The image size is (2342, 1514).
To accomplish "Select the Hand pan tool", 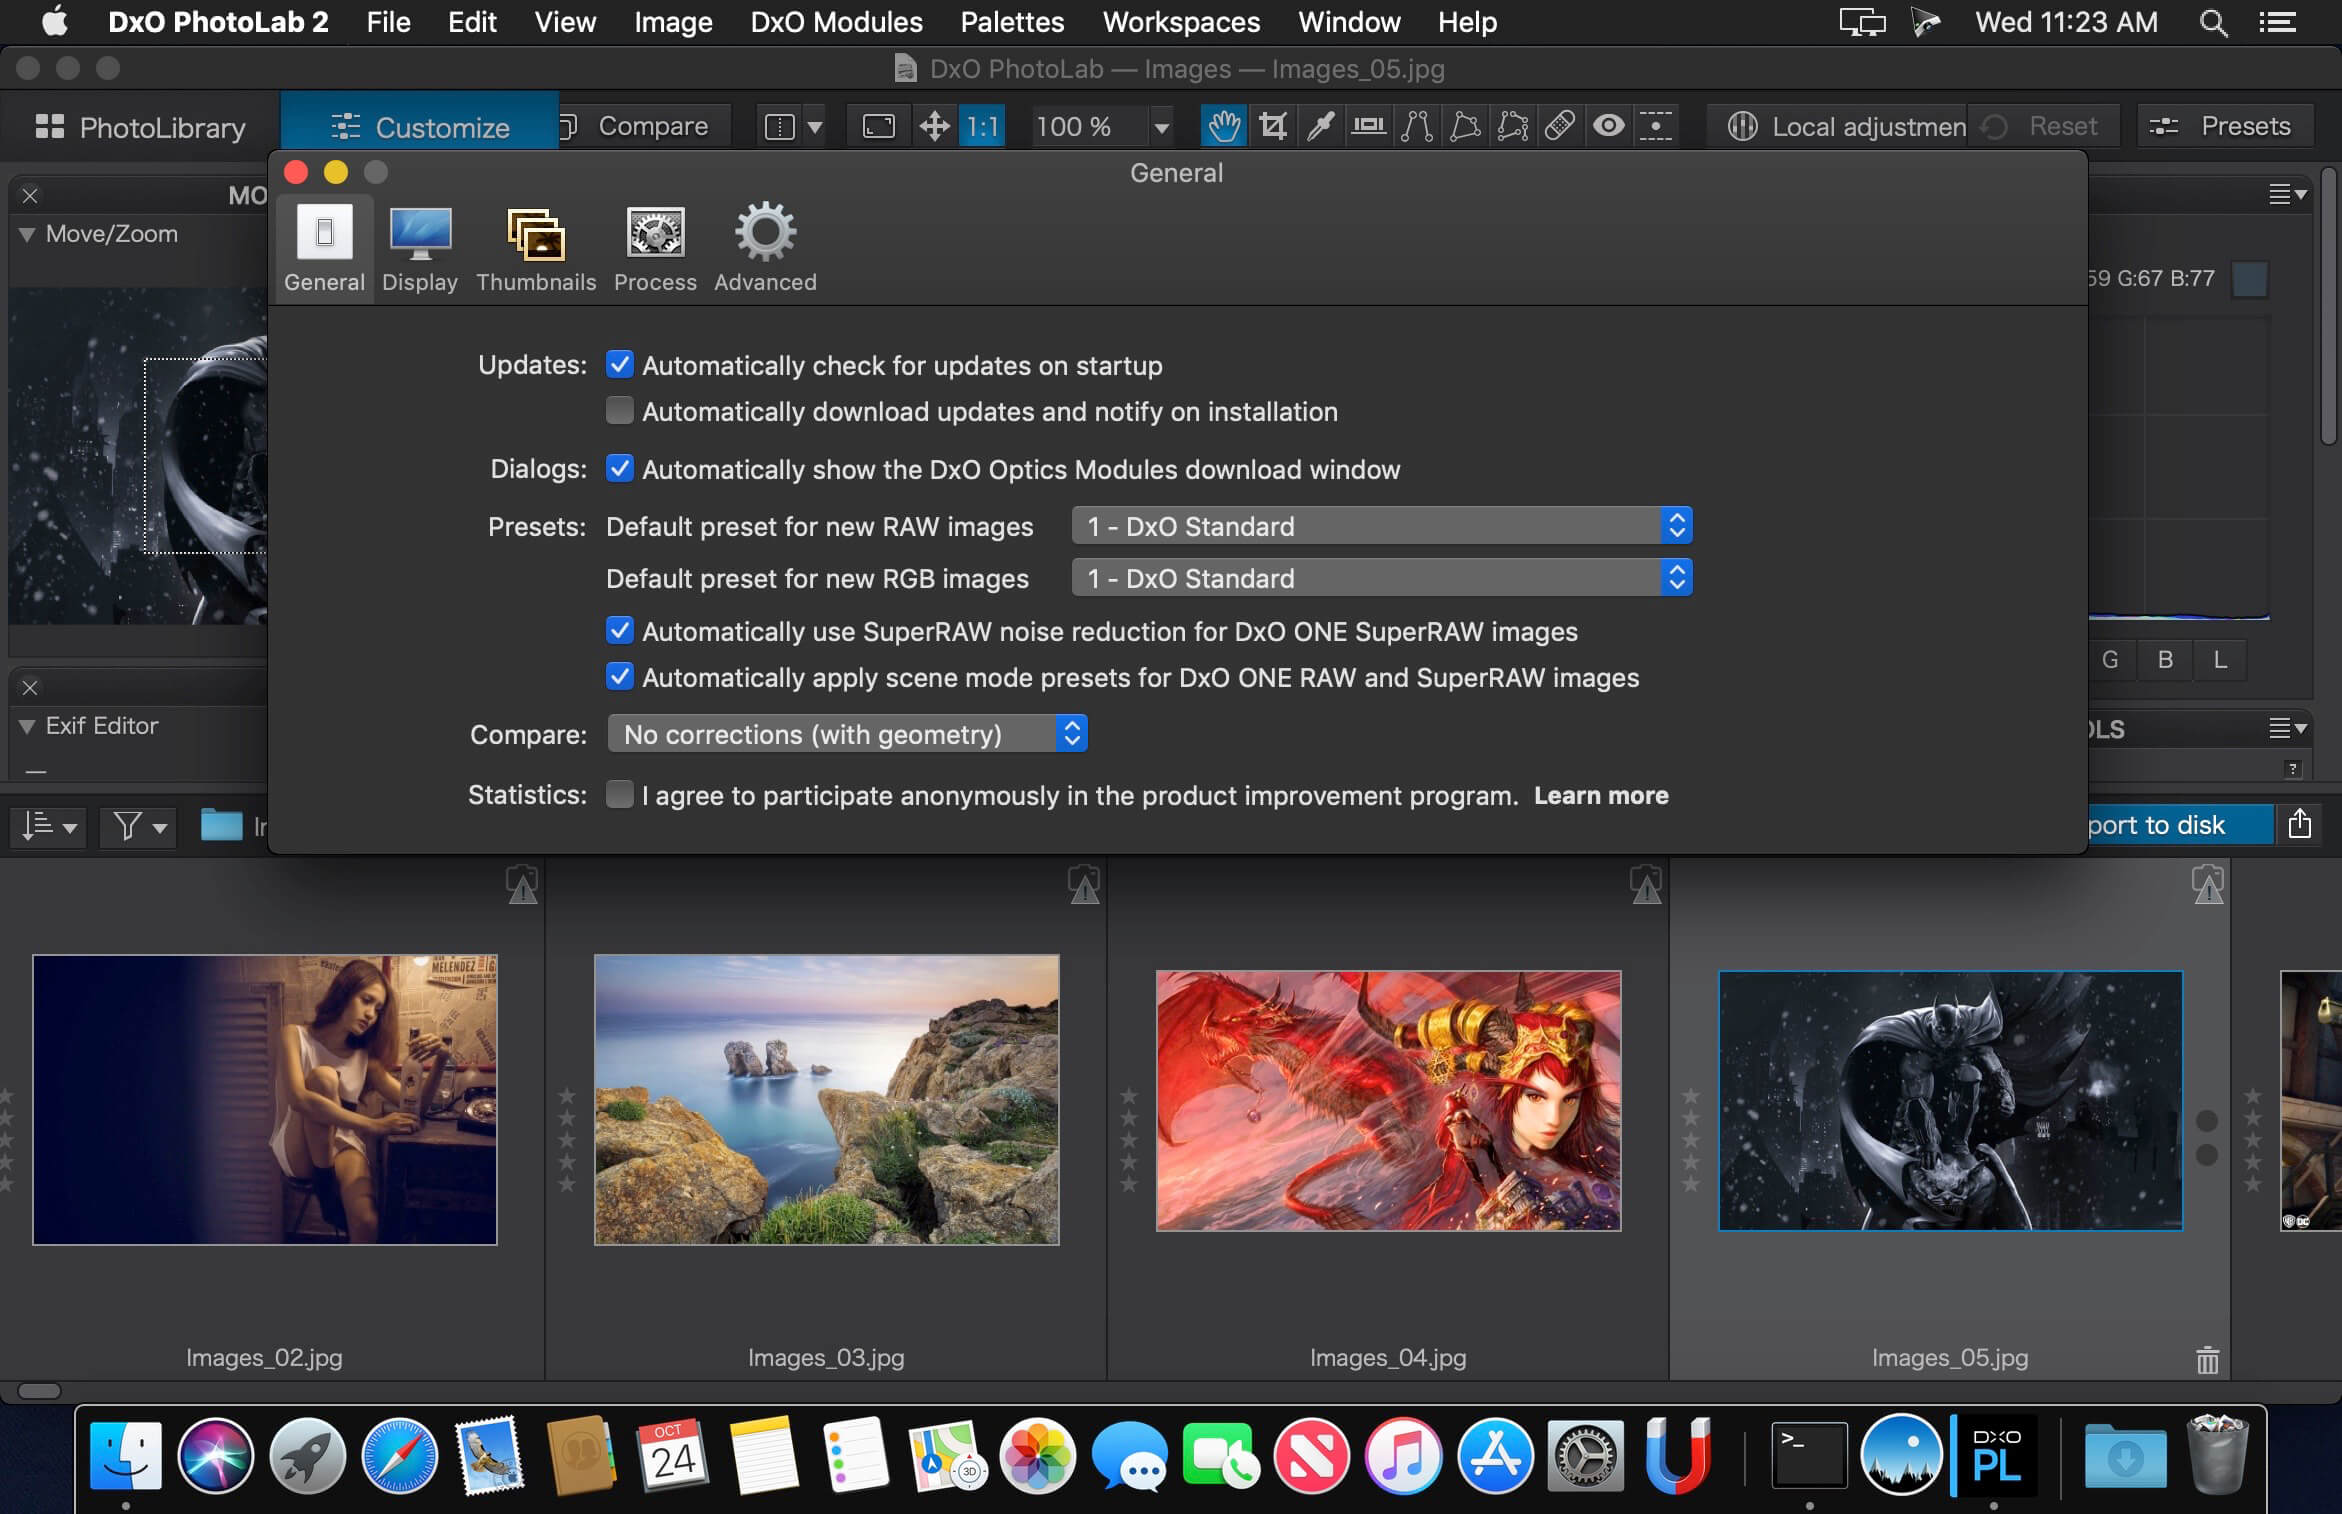I will point(1224,126).
